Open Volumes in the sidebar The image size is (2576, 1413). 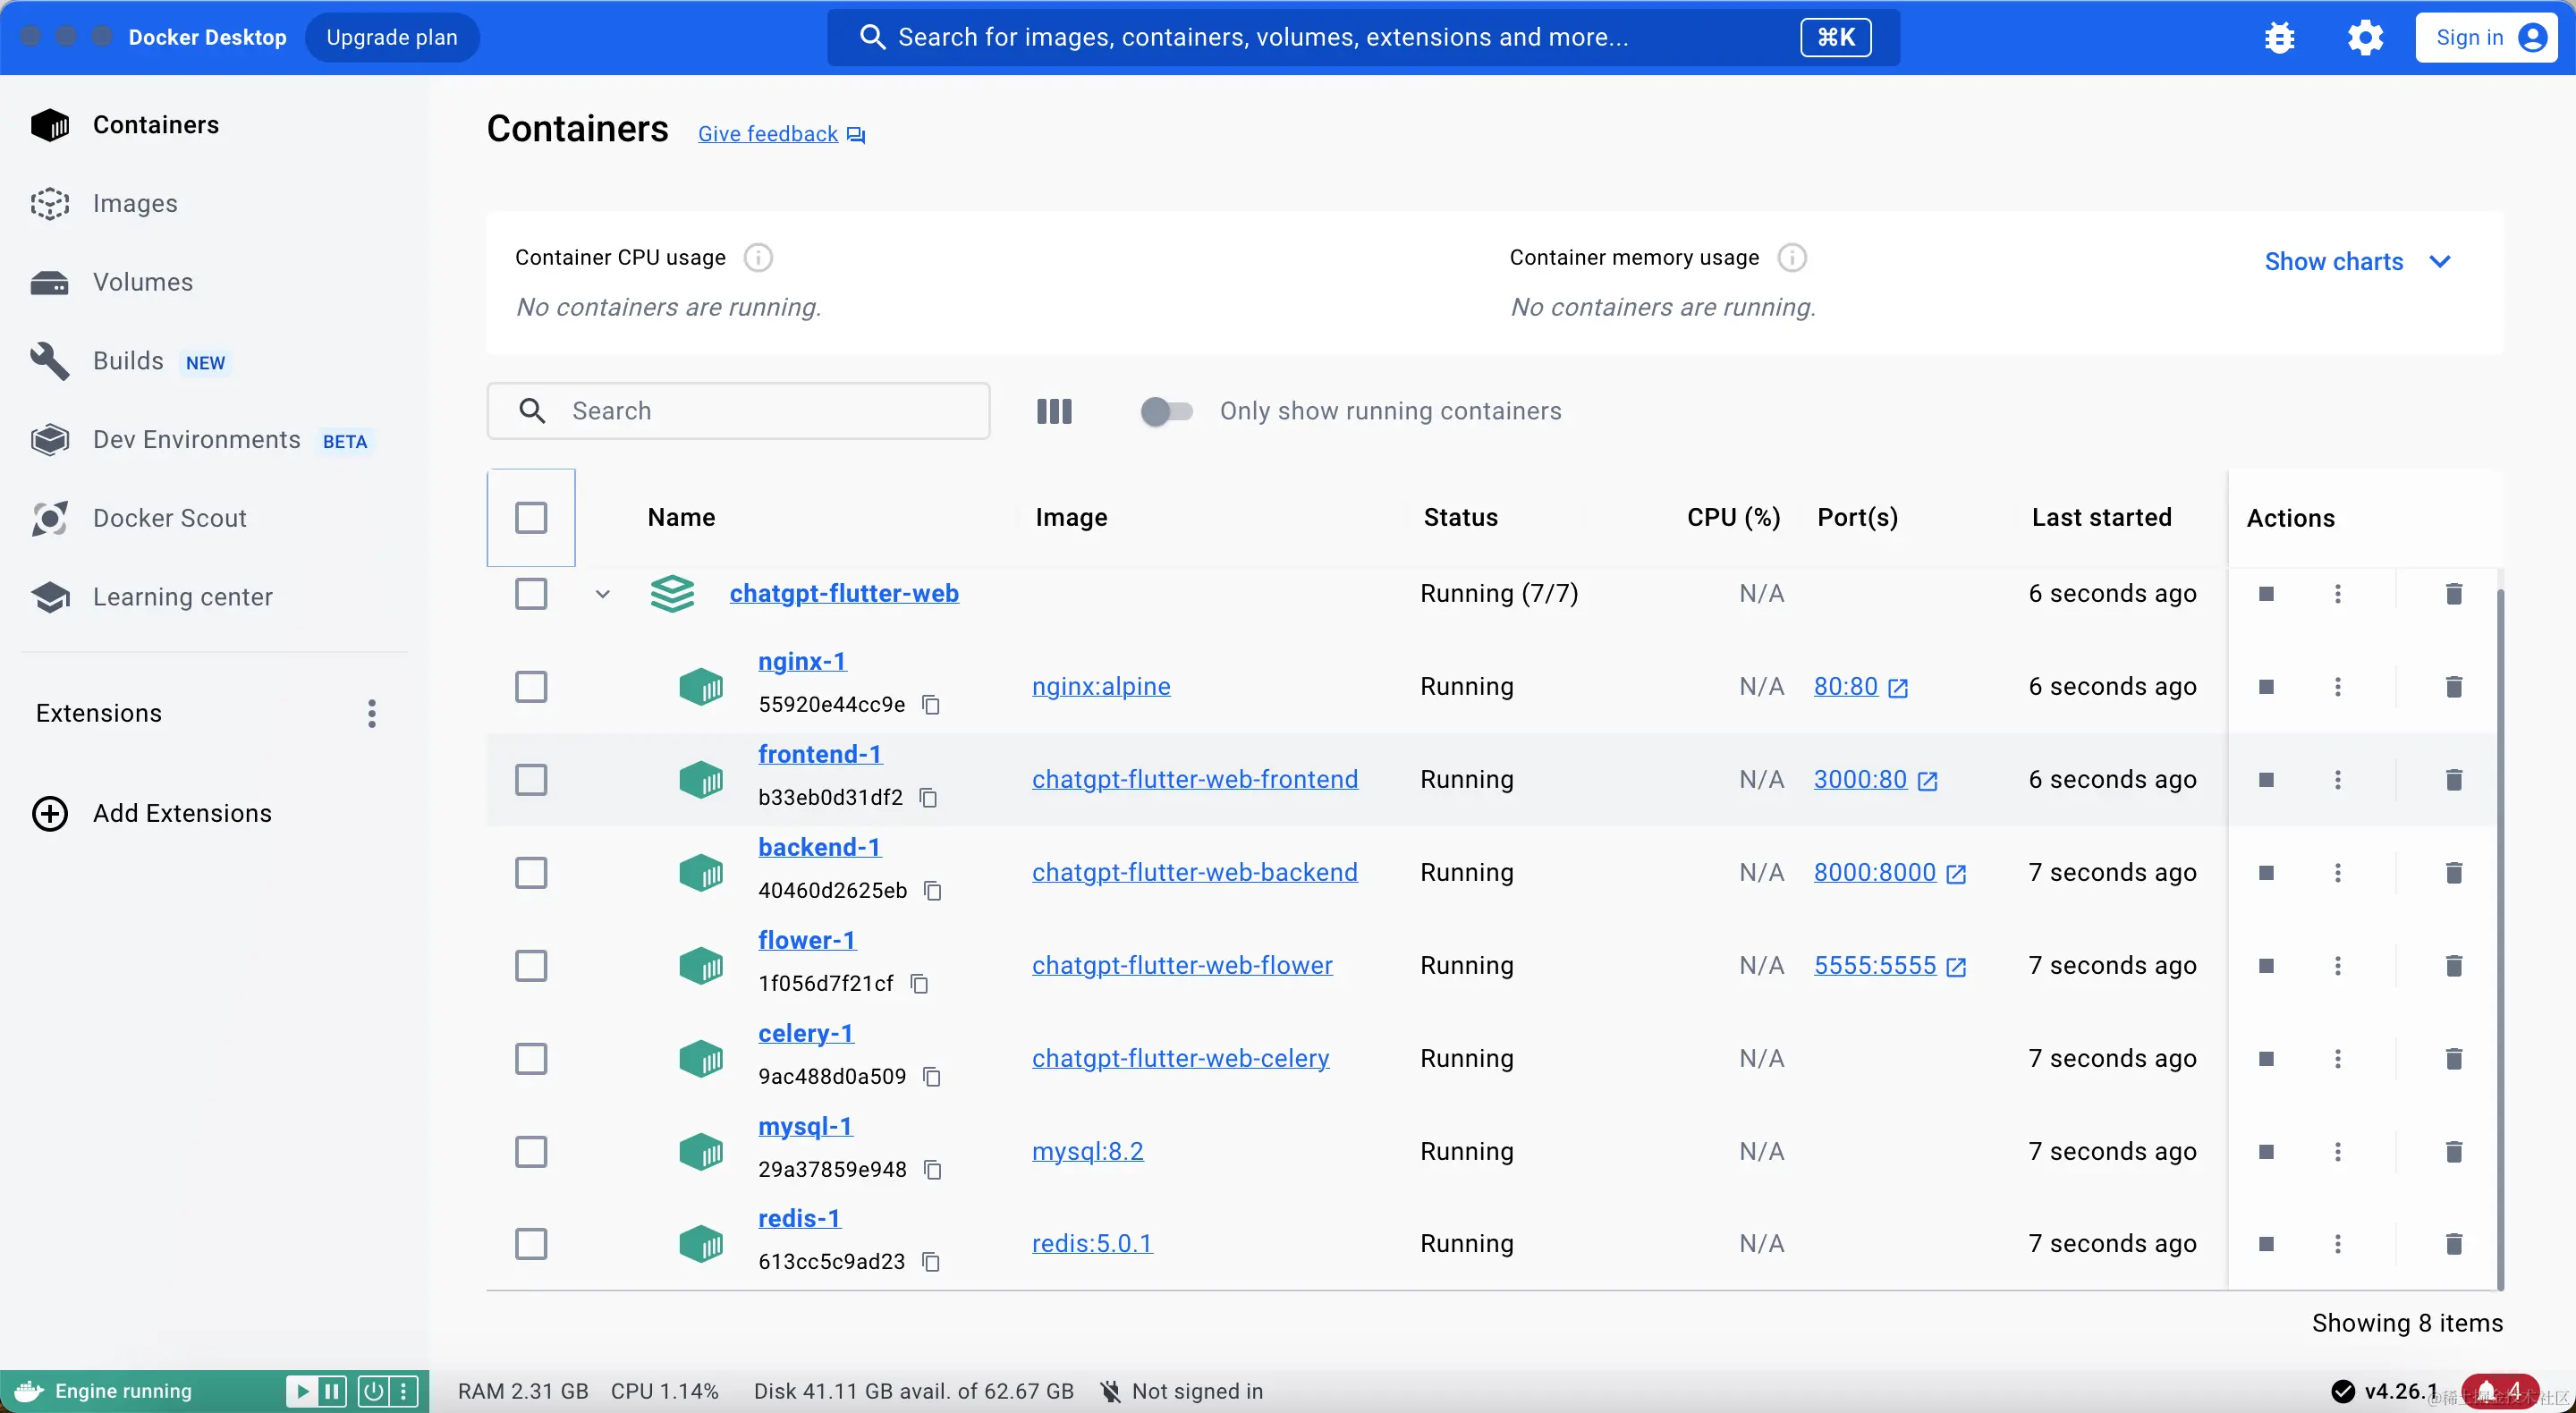pos(143,283)
